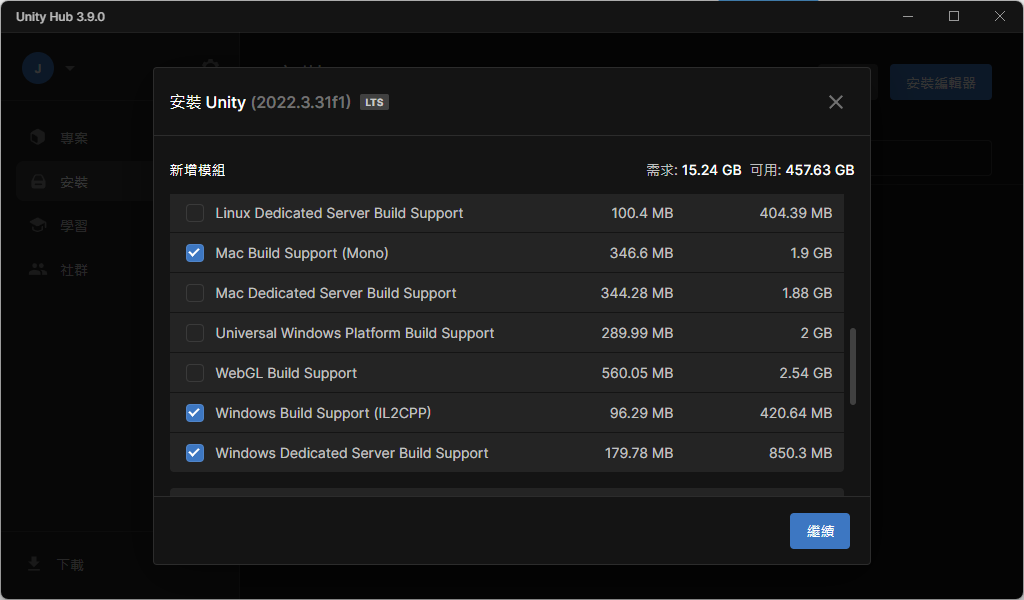This screenshot has width=1024, height=600.
Task: Close the Install Unity dialog
Action: point(835,102)
